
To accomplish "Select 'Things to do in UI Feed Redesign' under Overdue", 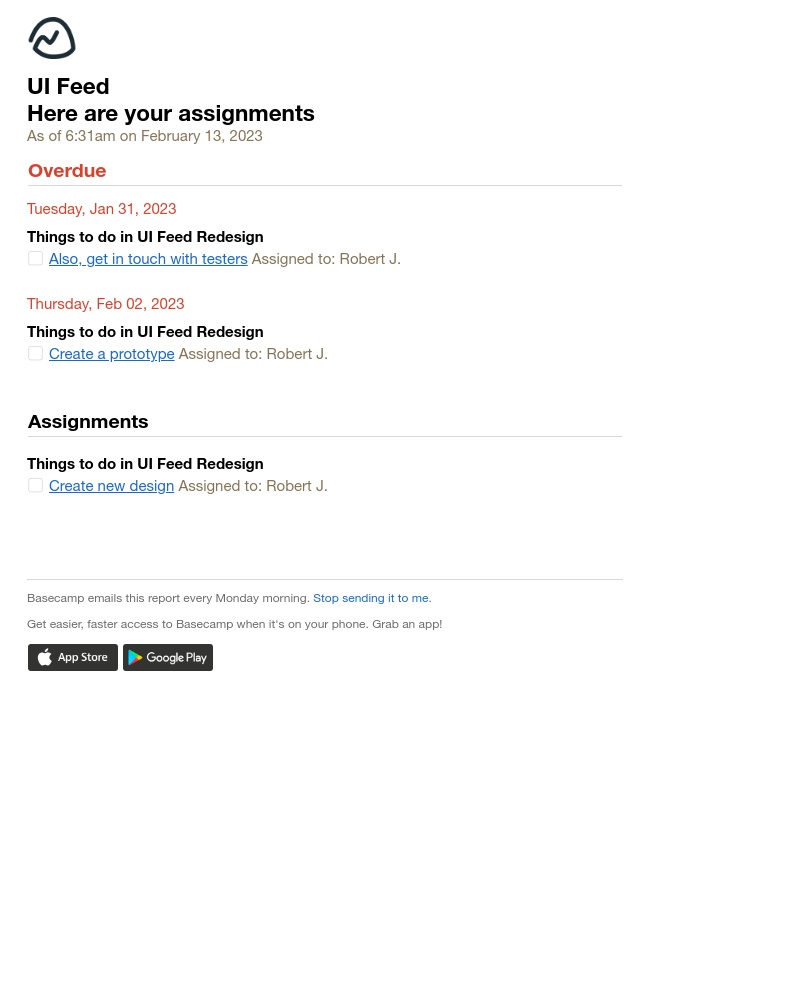I will pyautogui.click(x=145, y=236).
